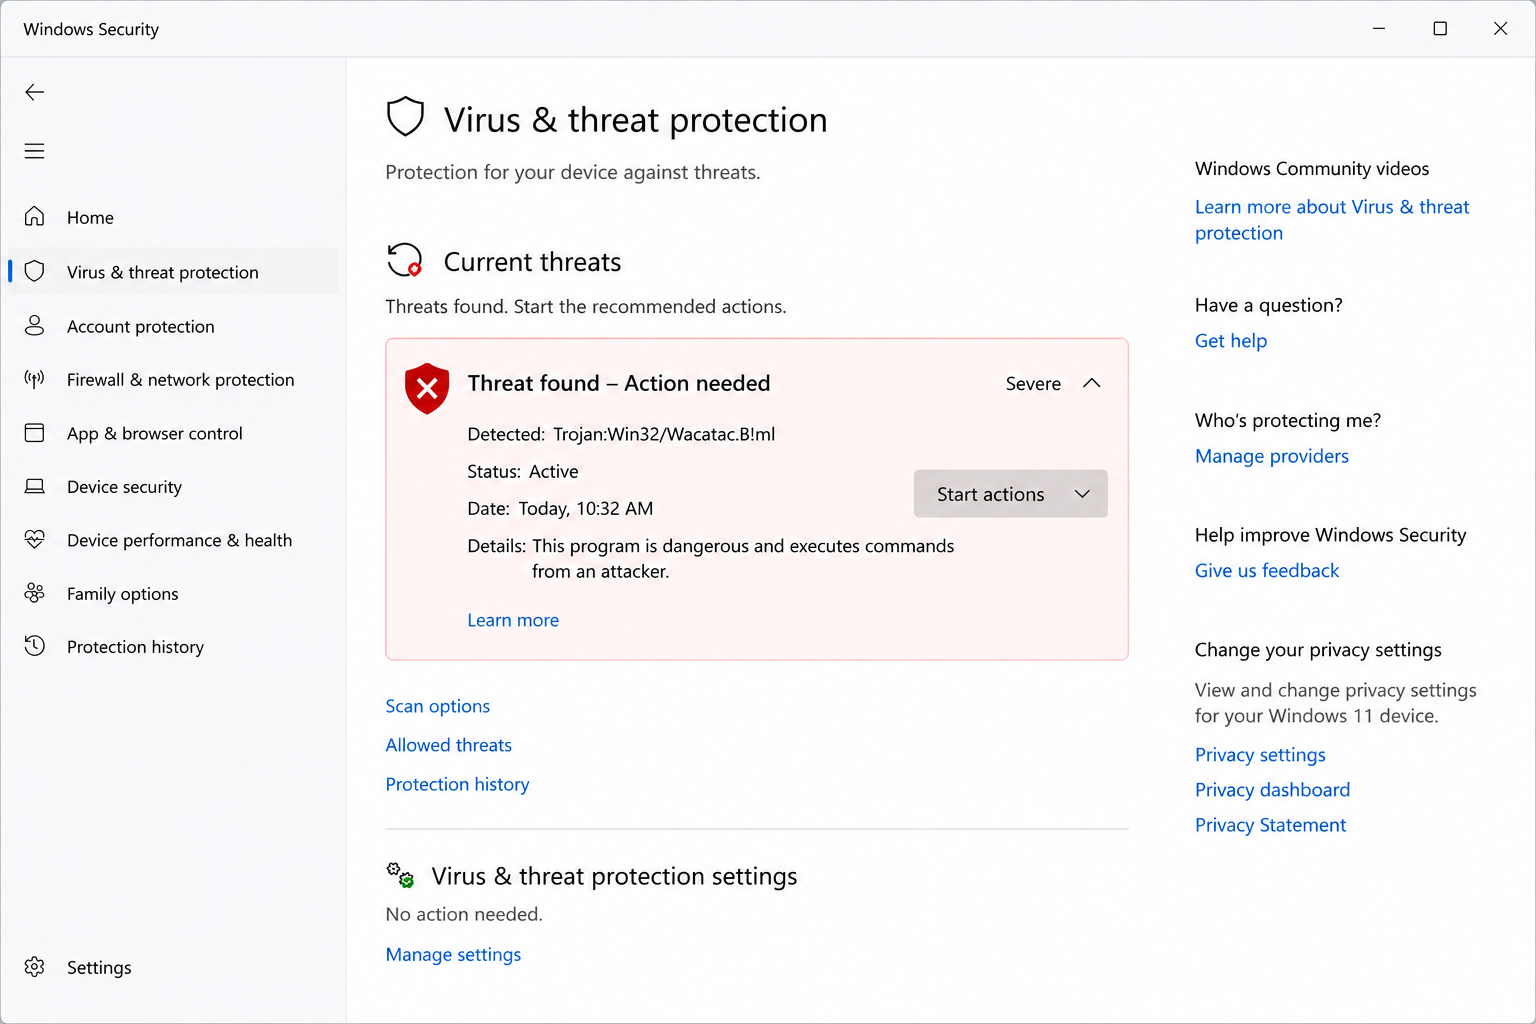Screen dimensions: 1536x1024
Task: Click the Settings gear icon
Action: (x=35, y=967)
